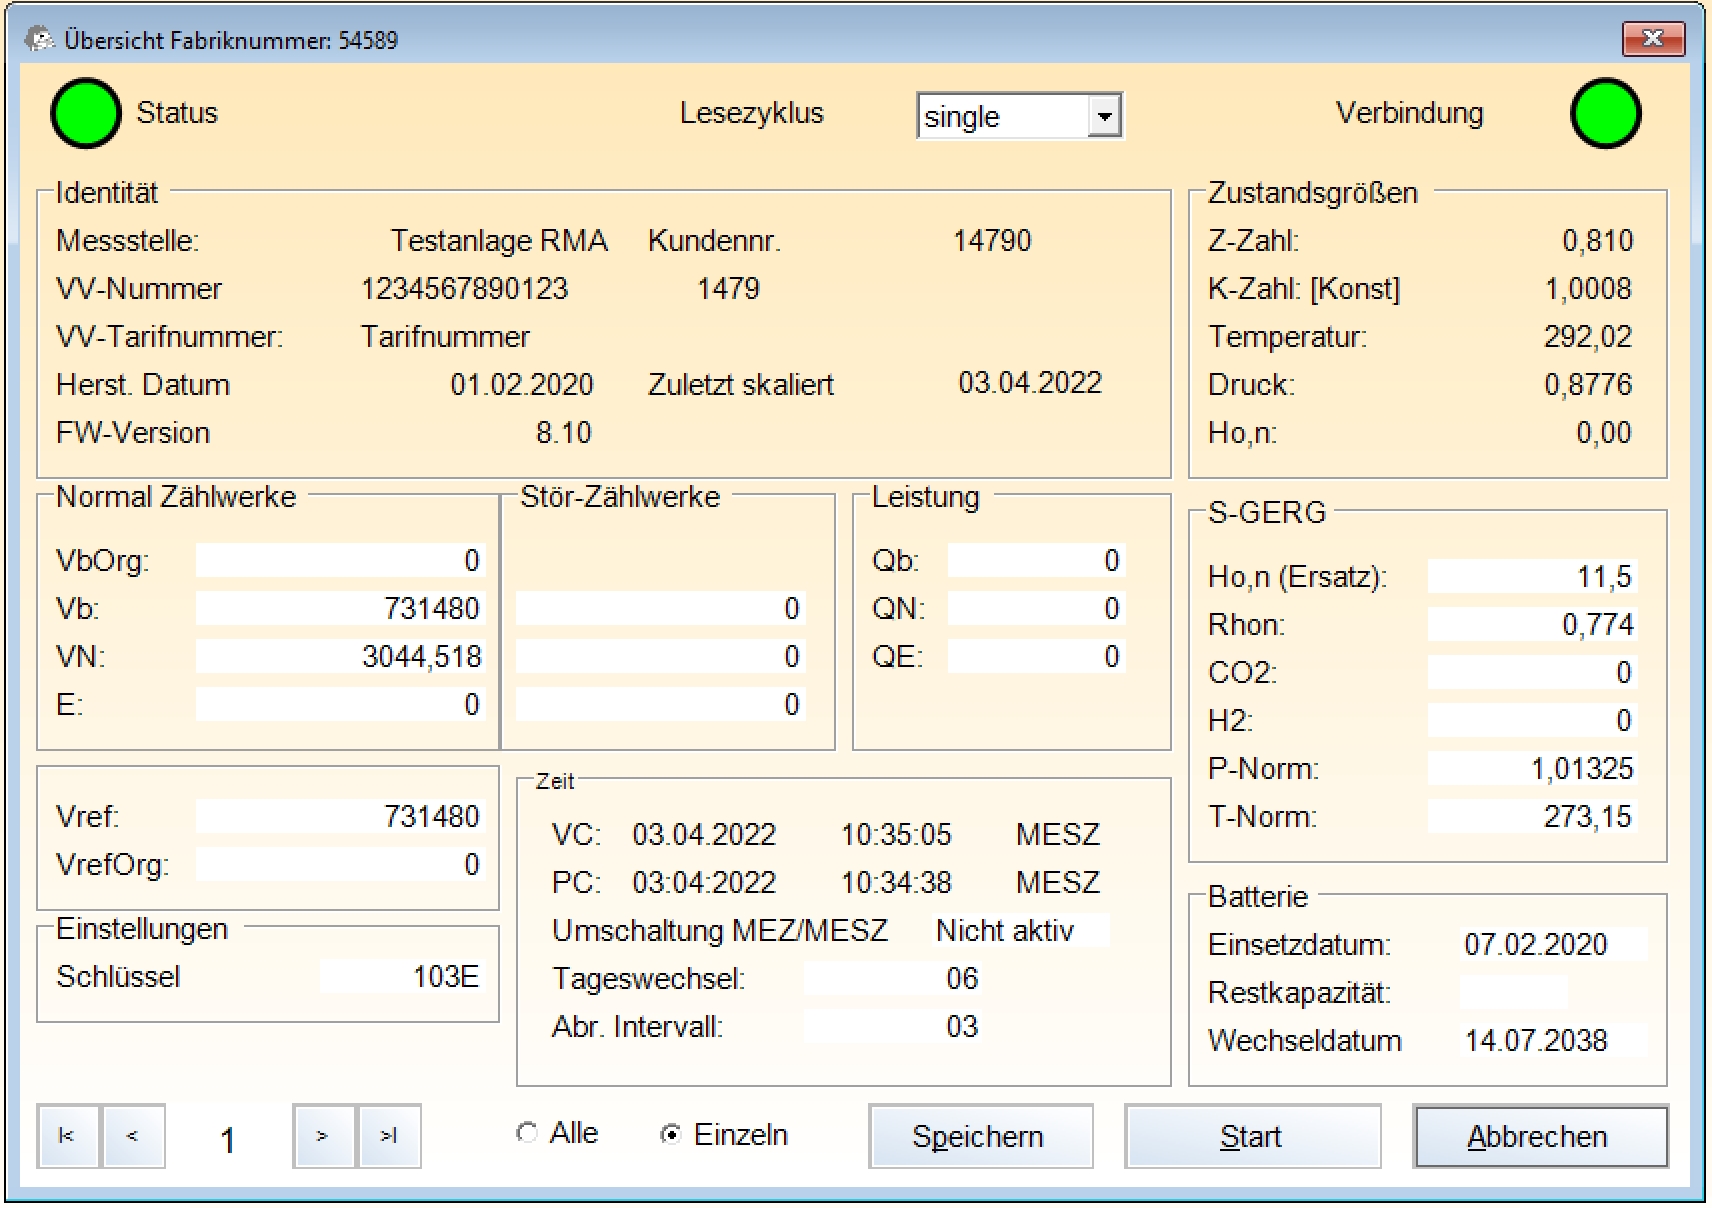1712x1208 pixels.
Task: Click the QE Leistung value field
Action: pos(1036,656)
